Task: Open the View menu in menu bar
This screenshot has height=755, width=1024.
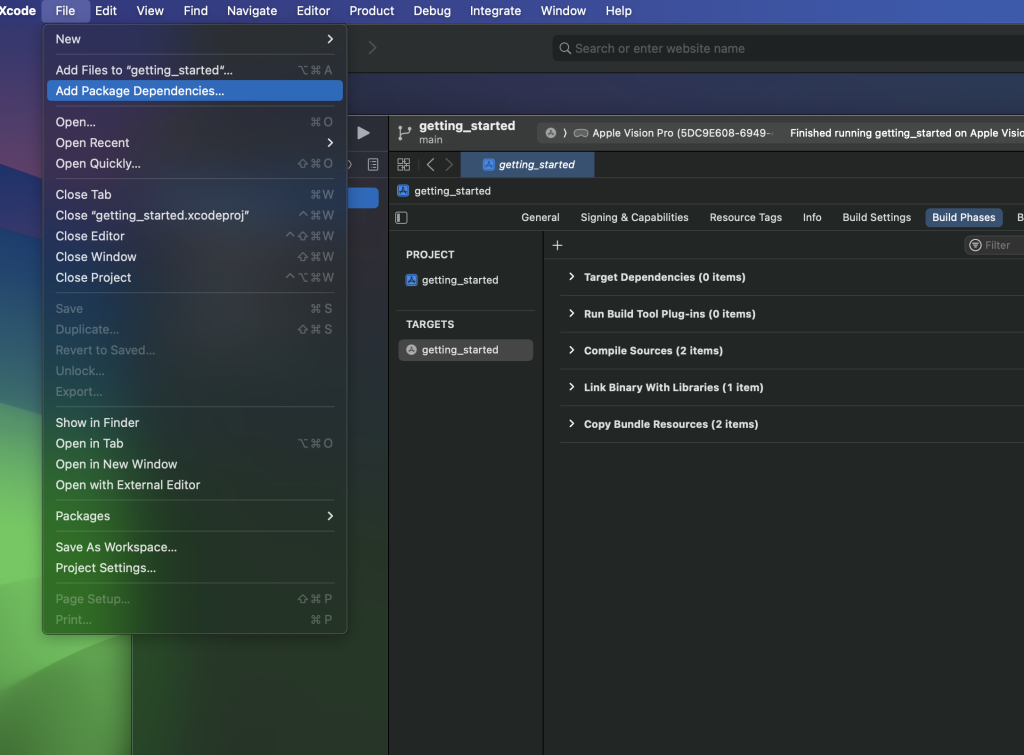Action: click(150, 11)
